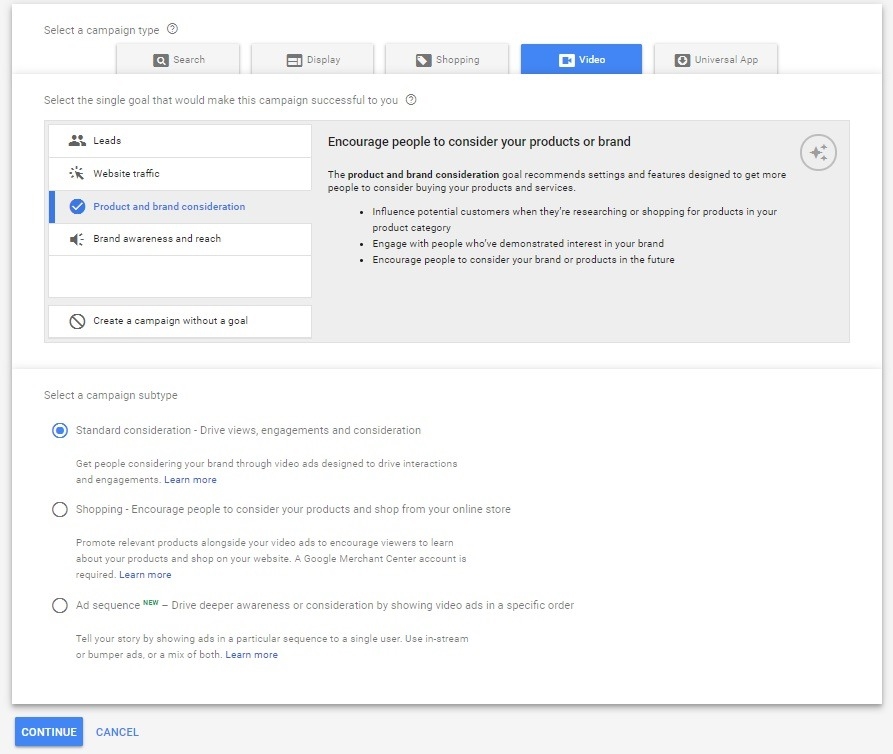893x754 pixels.
Task: Click the Cancel link
Action: coord(117,731)
